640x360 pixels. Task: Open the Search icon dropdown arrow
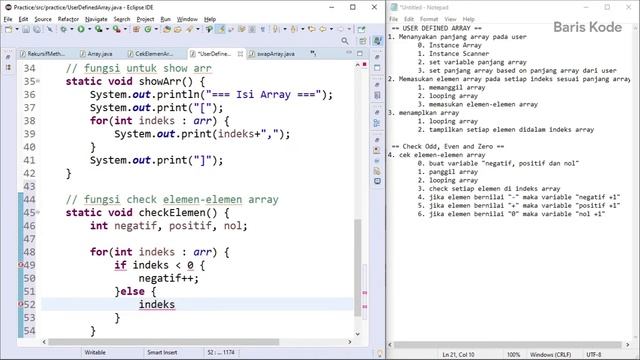click(198, 29)
